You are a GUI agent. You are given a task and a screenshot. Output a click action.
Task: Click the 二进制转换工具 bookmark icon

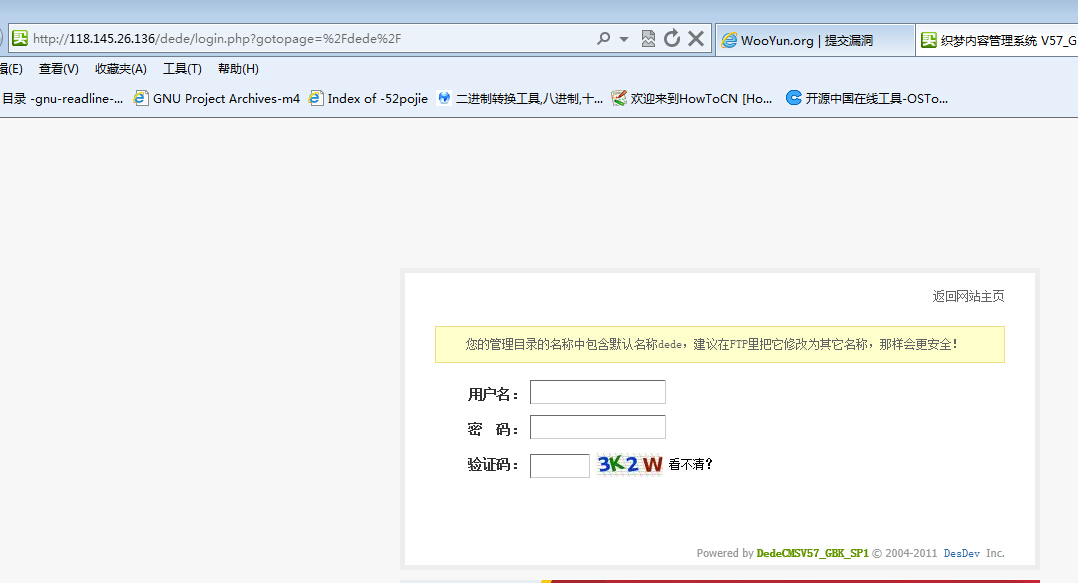click(x=444, y=98)
